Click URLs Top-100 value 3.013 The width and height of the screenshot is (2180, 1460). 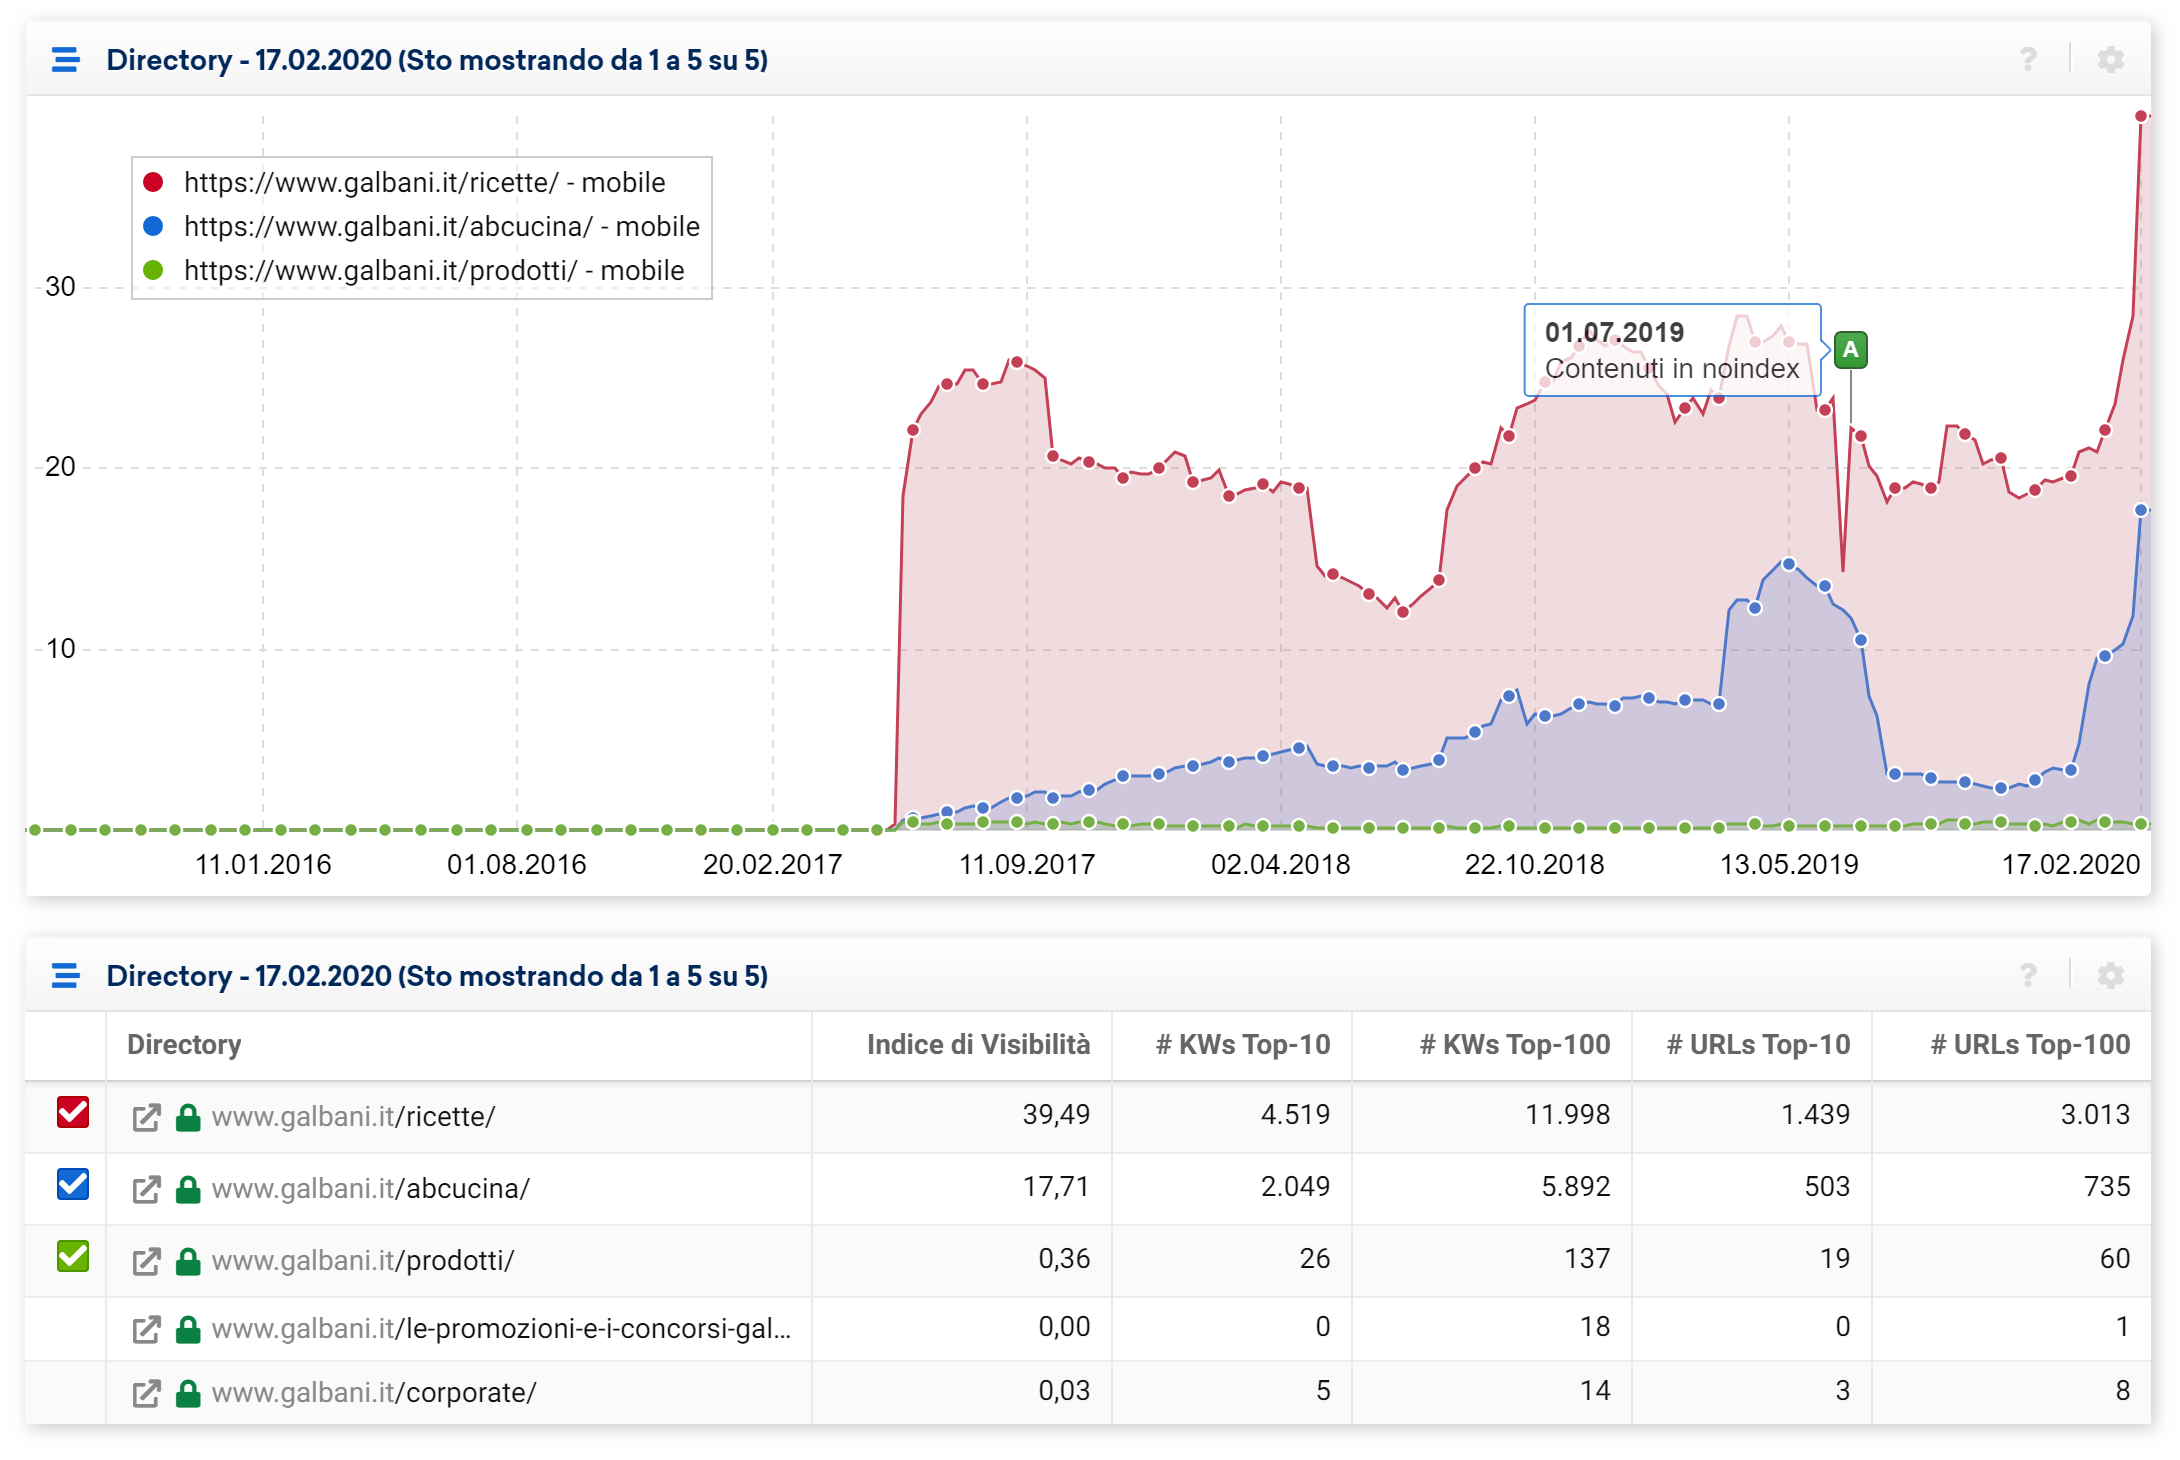2095,1115
